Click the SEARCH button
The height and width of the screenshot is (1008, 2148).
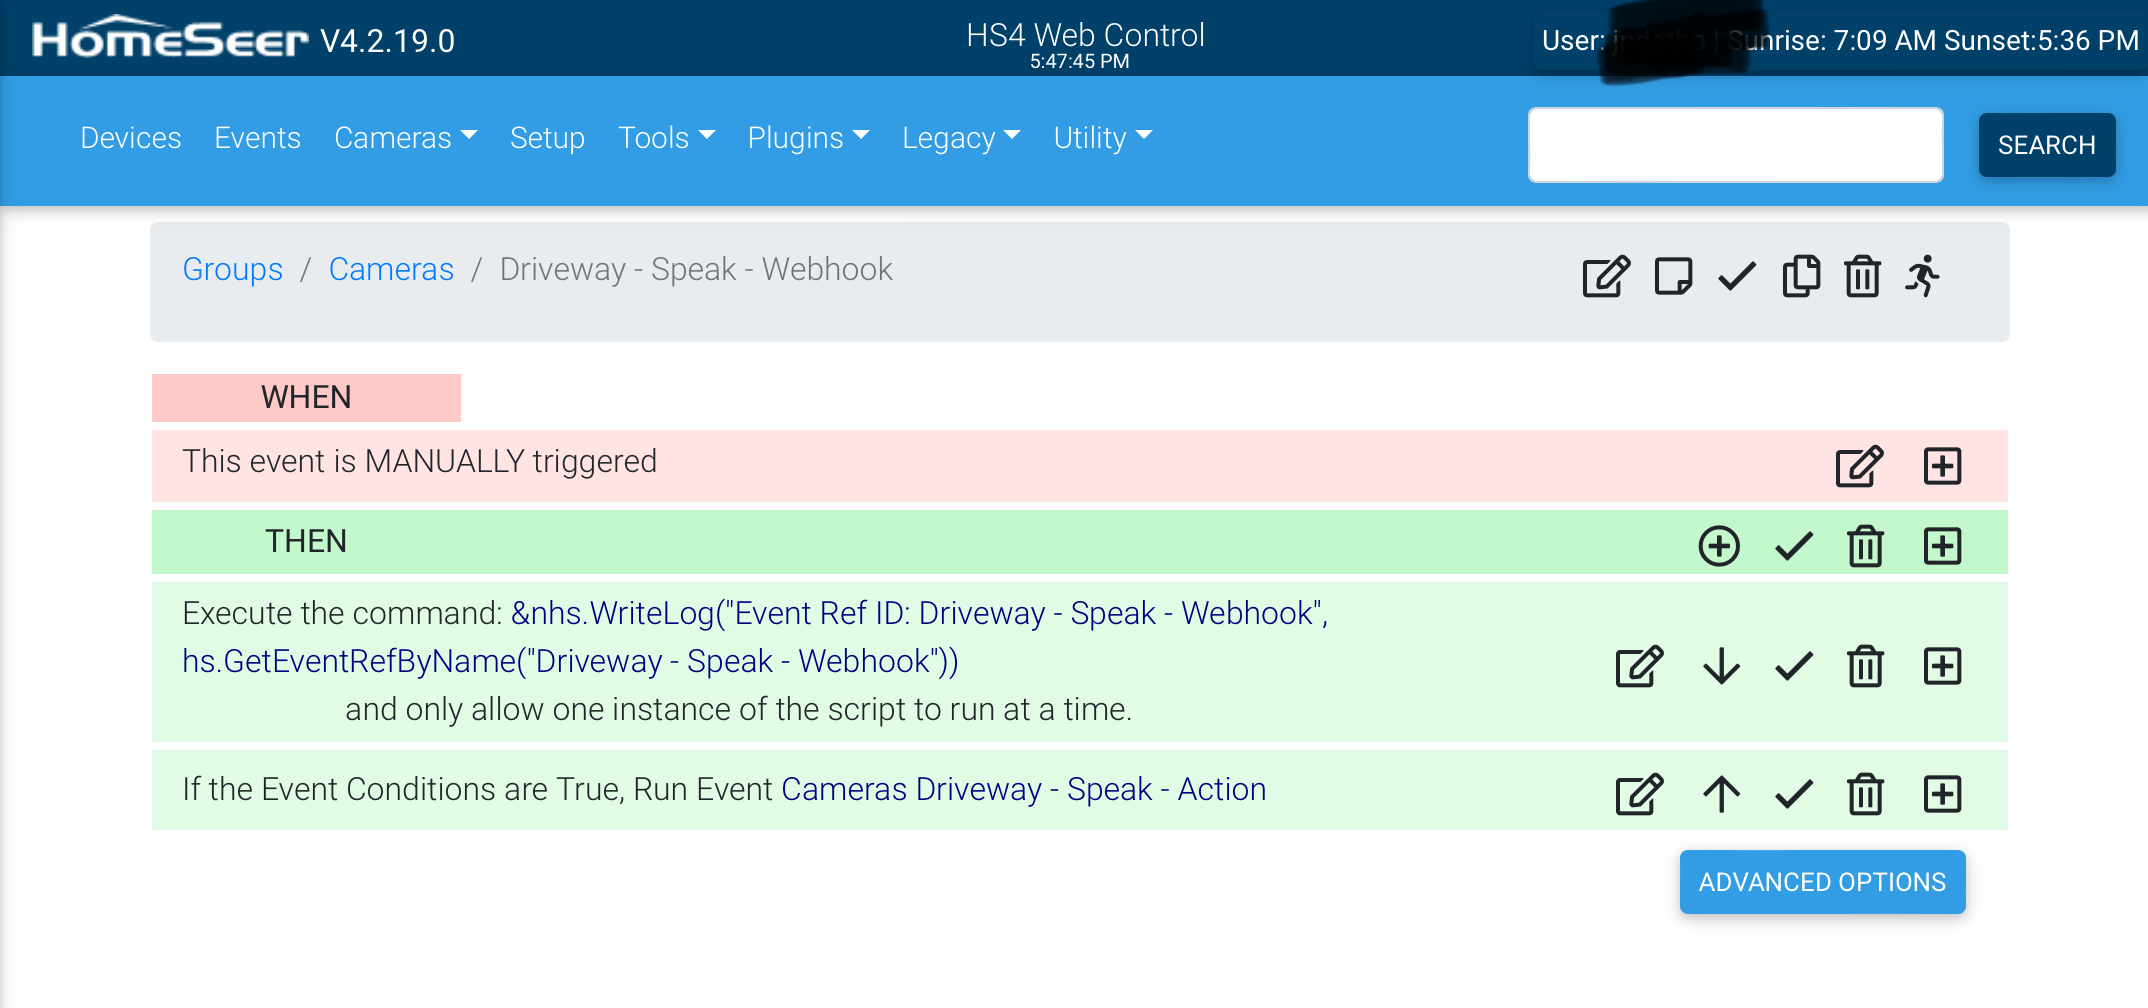pos(2046,145)
